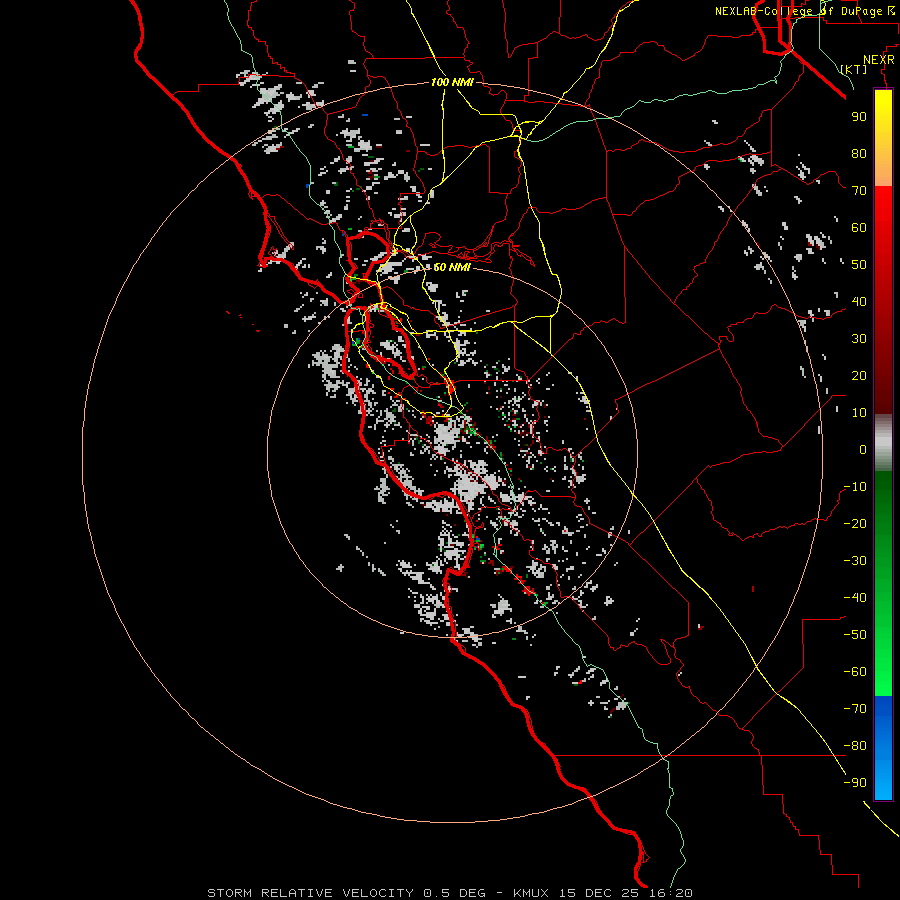Screen dimensions: 900x900
Task: Select the -40 value on velocity scale
Action: [855, 598]
